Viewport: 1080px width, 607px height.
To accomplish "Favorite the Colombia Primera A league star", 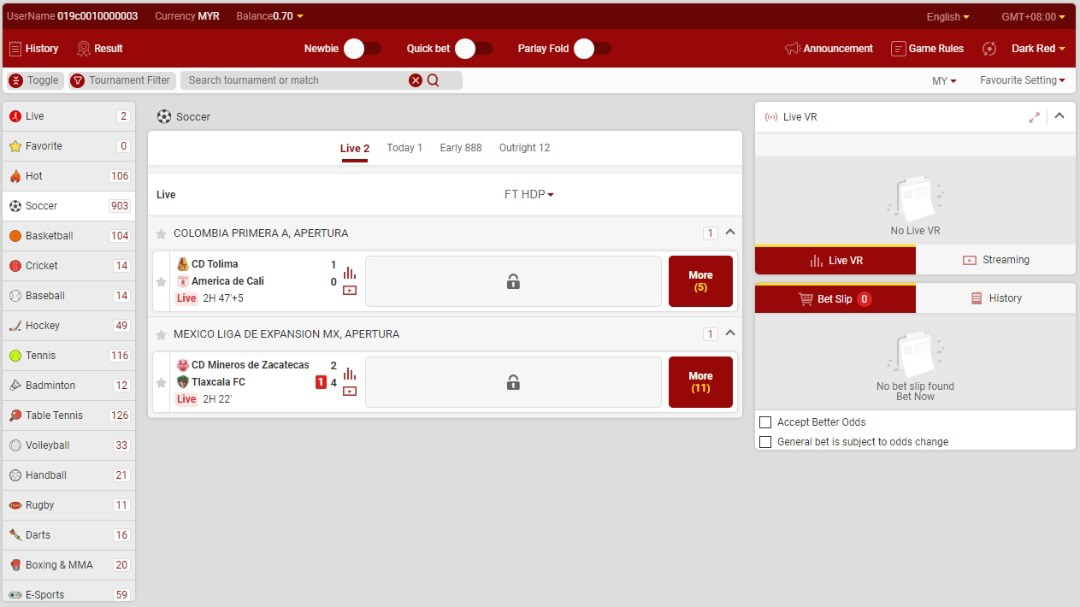I will (161, 234).
